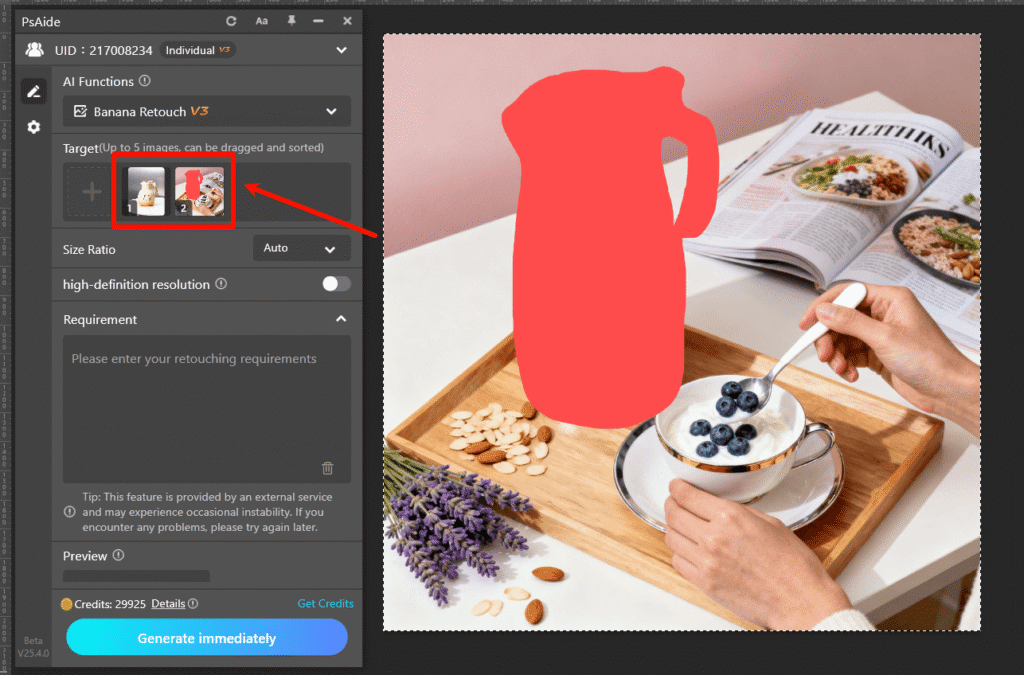Click the Details link next to Credits
This screenshot has height=675, width=1024.
pyautogui.click(x=168, y=603)
